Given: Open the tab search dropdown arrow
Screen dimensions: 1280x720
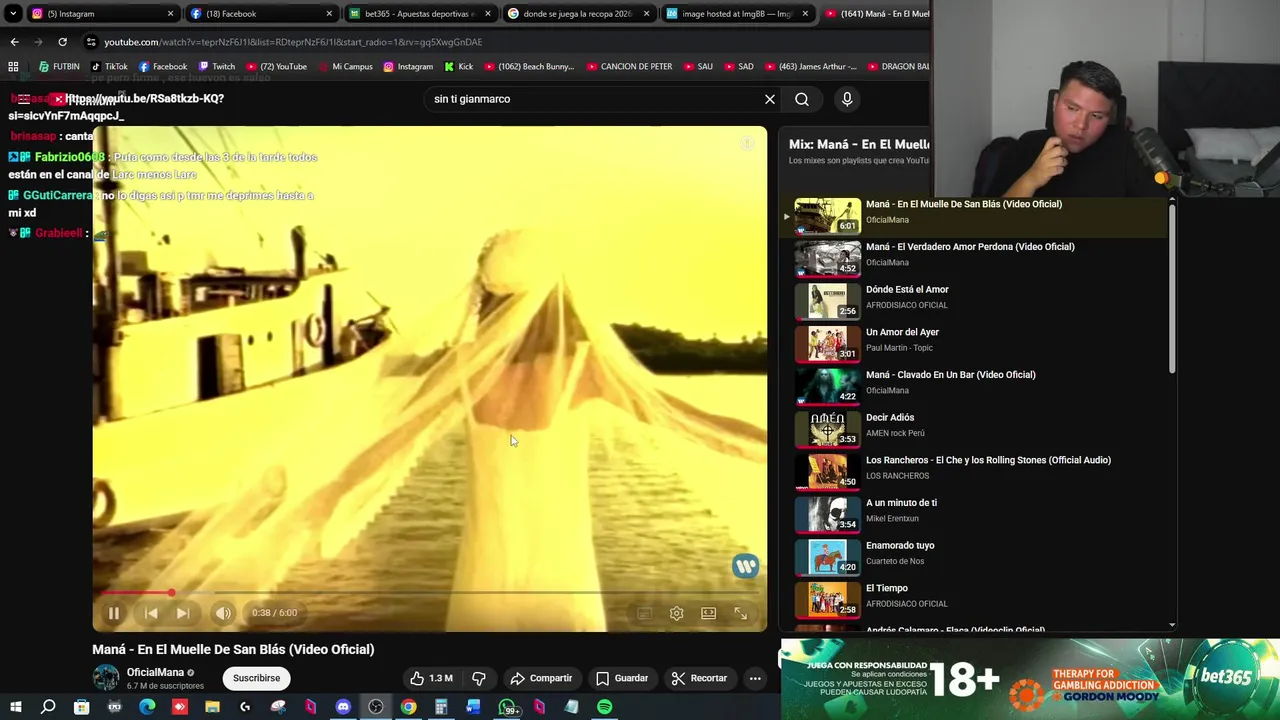Looking at the screenshot, I should 13,14.
